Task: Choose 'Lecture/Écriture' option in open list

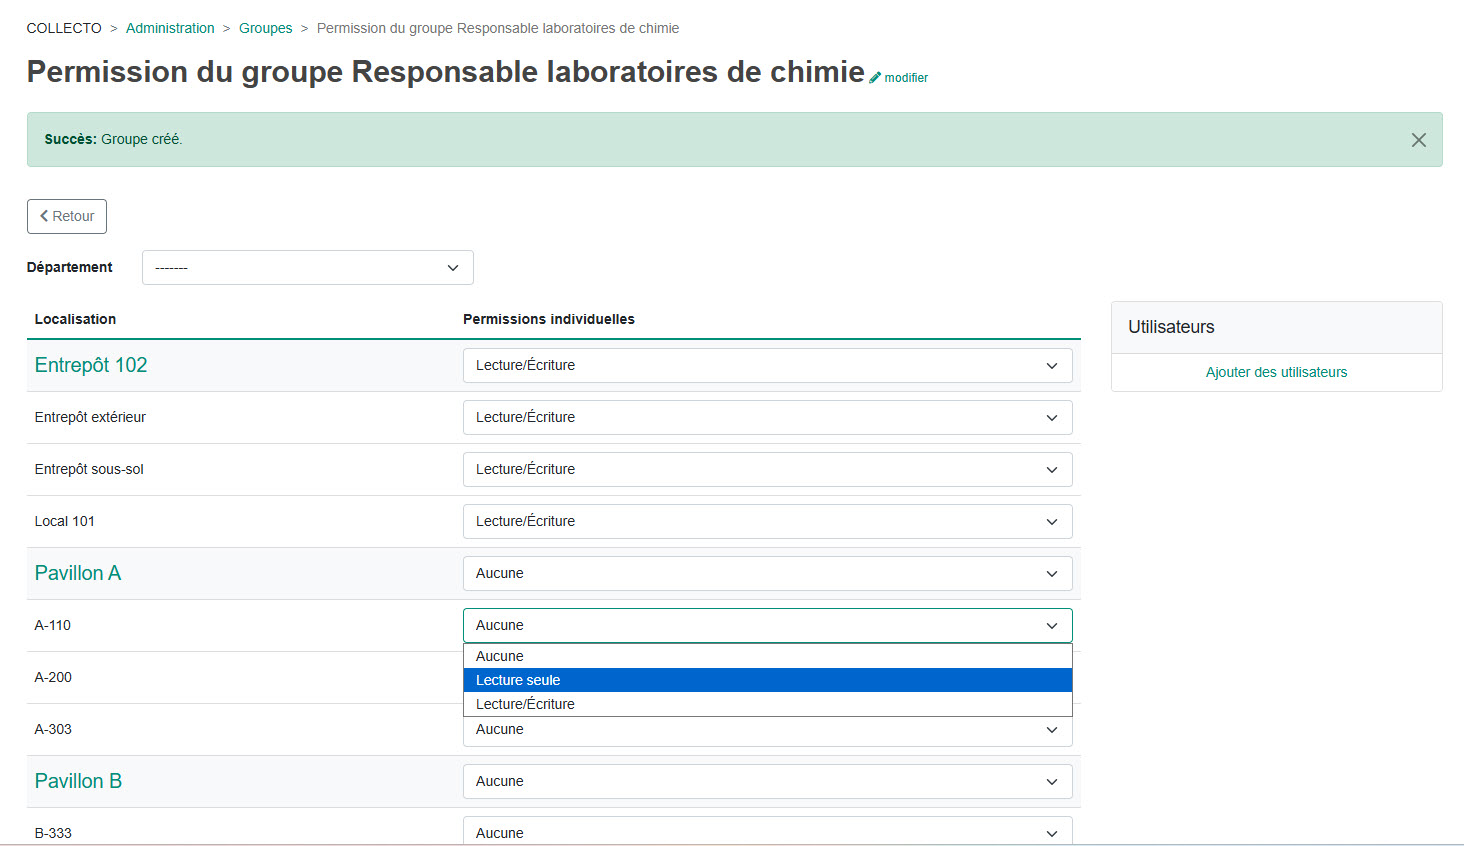Action: (767, 704)
